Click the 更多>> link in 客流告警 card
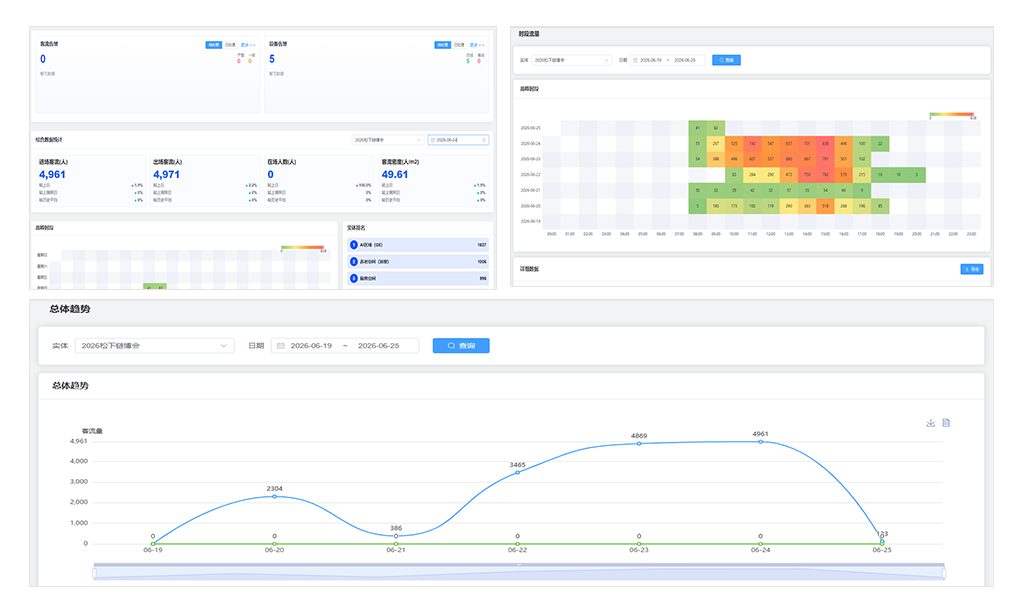 [248, 45]
